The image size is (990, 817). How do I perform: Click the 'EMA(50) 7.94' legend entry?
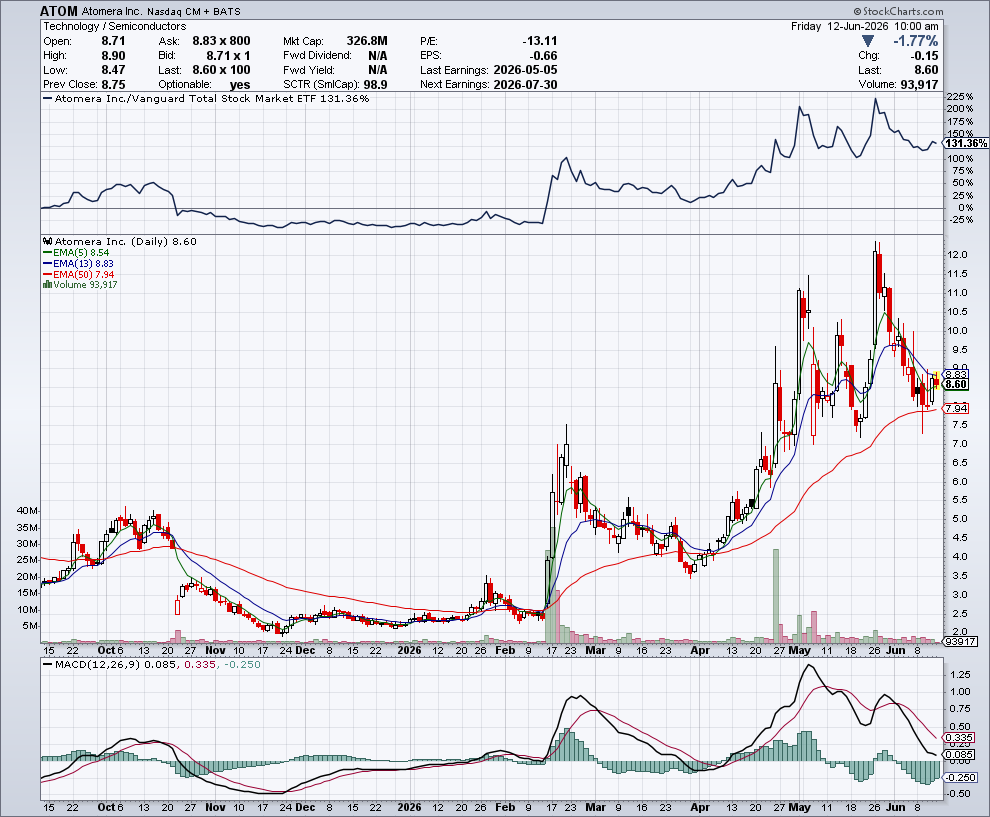(x=83, y=274)
